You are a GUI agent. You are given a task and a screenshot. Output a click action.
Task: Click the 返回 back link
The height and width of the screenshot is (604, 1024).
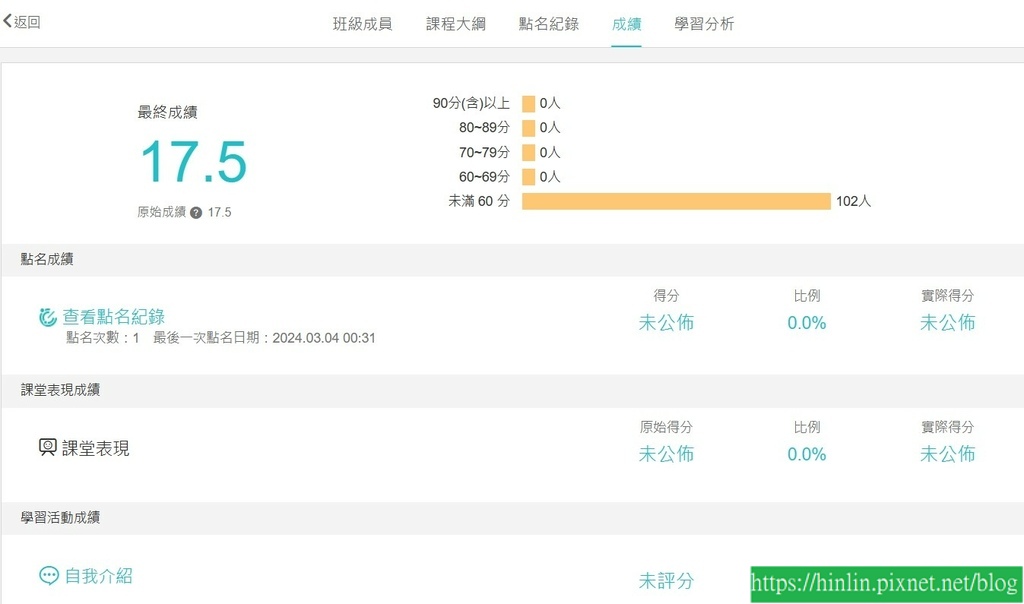point(22,22)
